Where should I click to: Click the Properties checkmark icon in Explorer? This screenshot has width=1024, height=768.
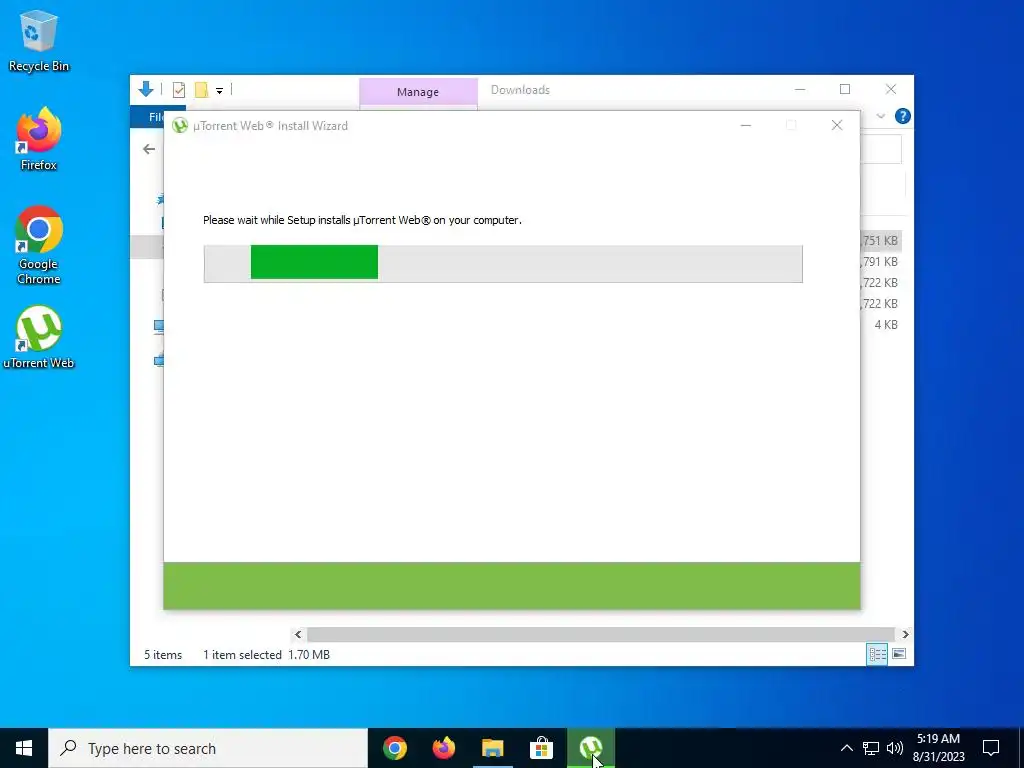pos(178,90)
